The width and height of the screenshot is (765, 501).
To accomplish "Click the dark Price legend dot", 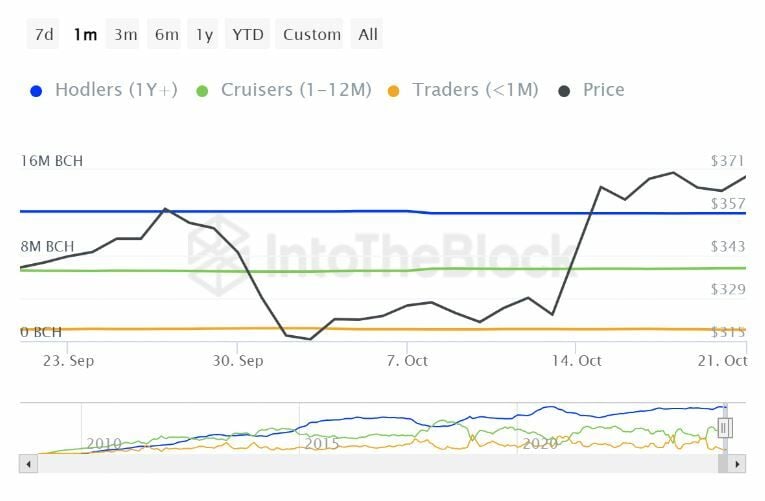I will click(x=564, y=91).
